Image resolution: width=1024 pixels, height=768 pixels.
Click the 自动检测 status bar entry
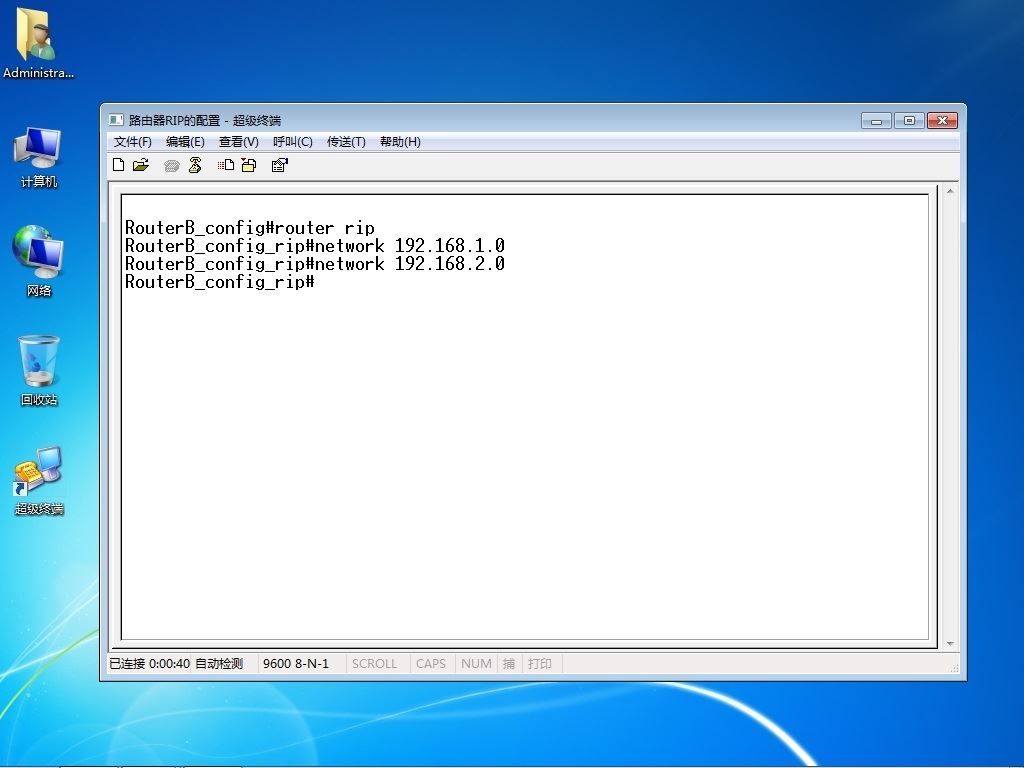tap(219, 664)
